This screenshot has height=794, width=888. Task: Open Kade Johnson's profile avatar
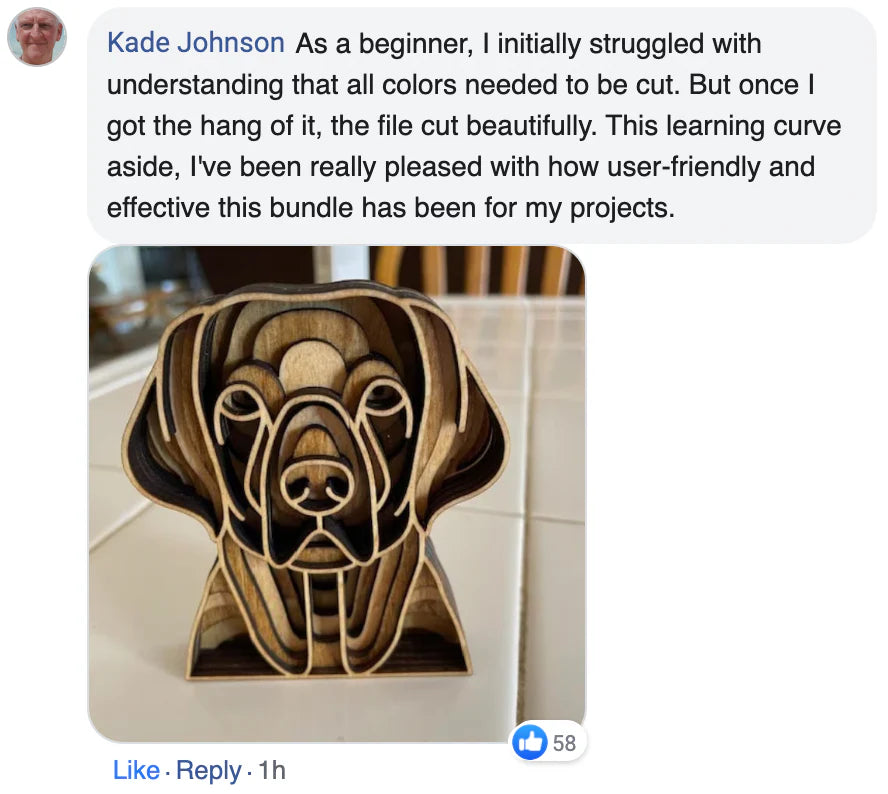37,37
